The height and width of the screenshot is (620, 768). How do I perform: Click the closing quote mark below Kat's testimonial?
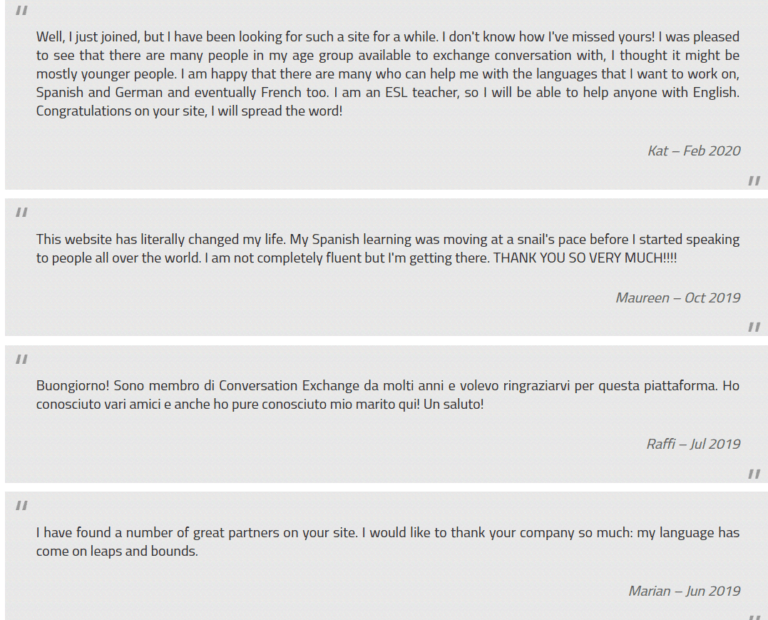tap(754, 181)
